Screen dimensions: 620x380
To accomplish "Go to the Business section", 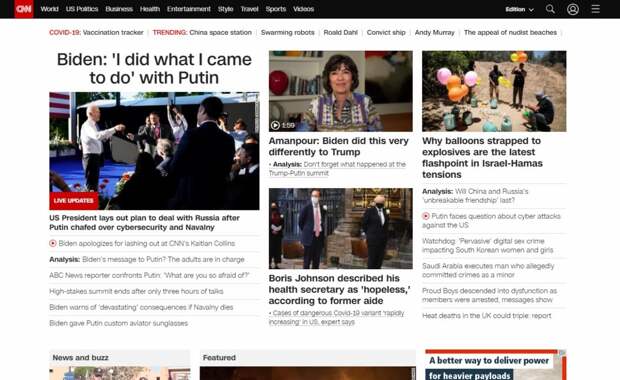I will (x=119, y=9).
